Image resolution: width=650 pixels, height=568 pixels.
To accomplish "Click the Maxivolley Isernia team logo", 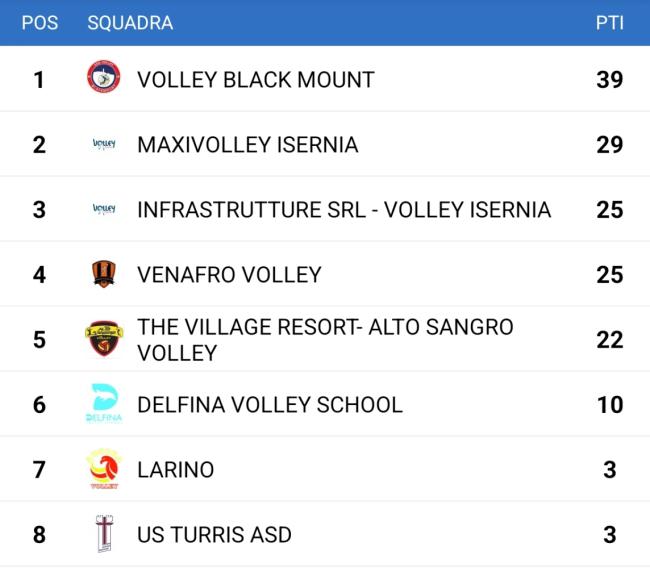I will (104, 144).
